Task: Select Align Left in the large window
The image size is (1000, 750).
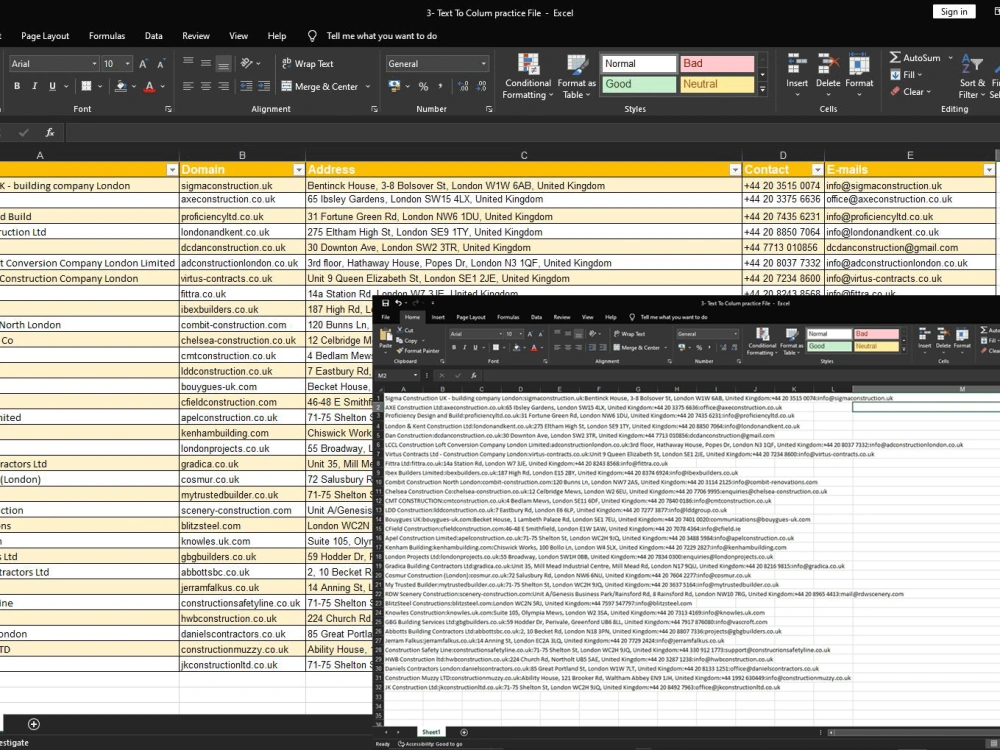Action: [x=188, y=86]
